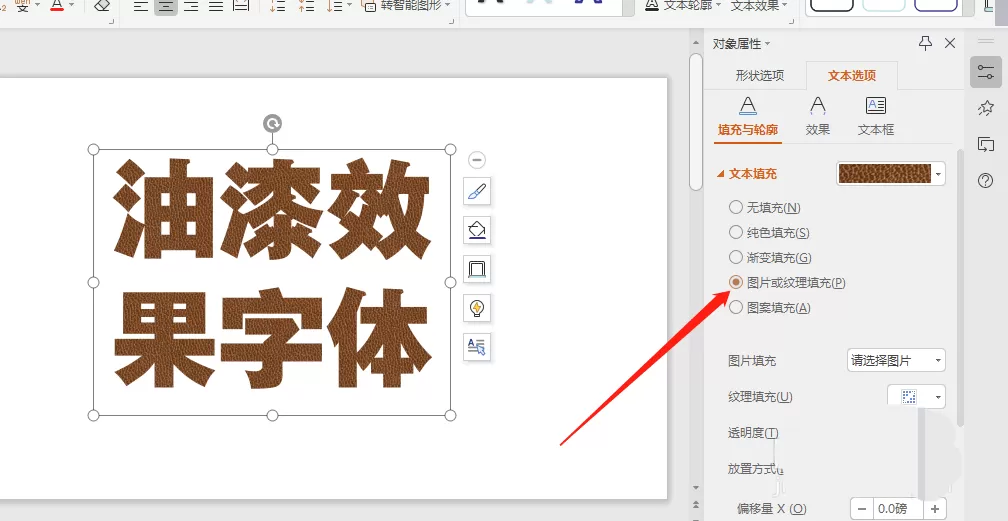1008x521 pixels.
Task: Open the lightbulb smart suggestions icon
Action: click(x=477, y=308)
